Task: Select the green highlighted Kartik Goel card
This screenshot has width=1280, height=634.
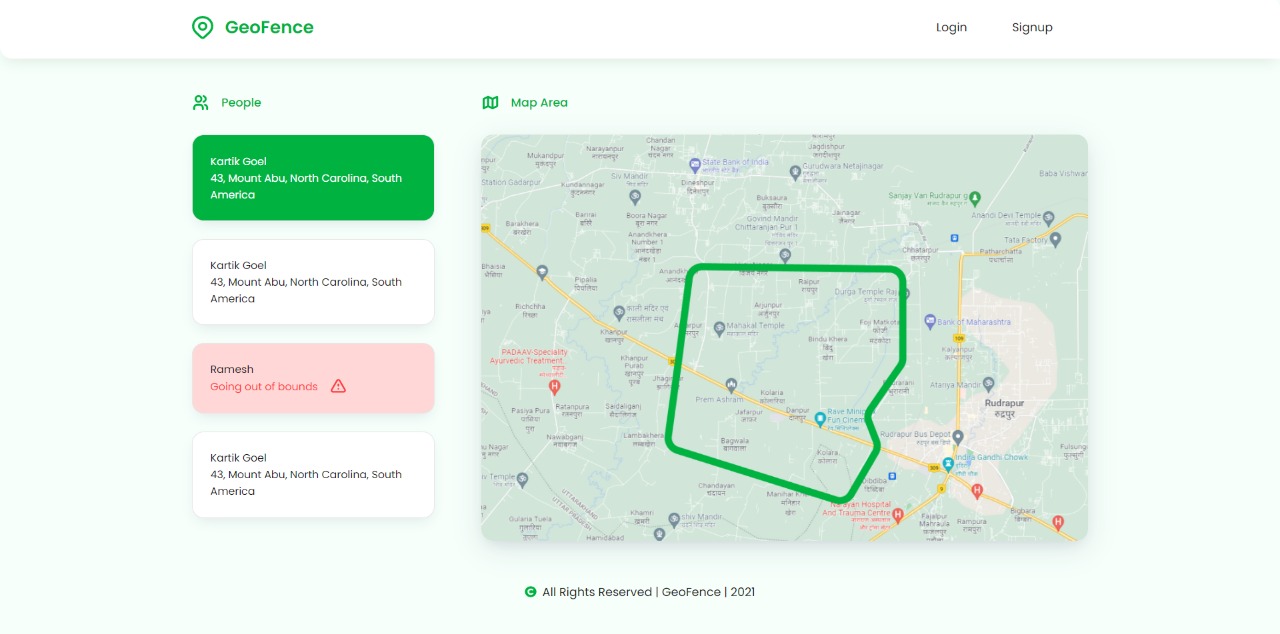Action: point(313,178)
